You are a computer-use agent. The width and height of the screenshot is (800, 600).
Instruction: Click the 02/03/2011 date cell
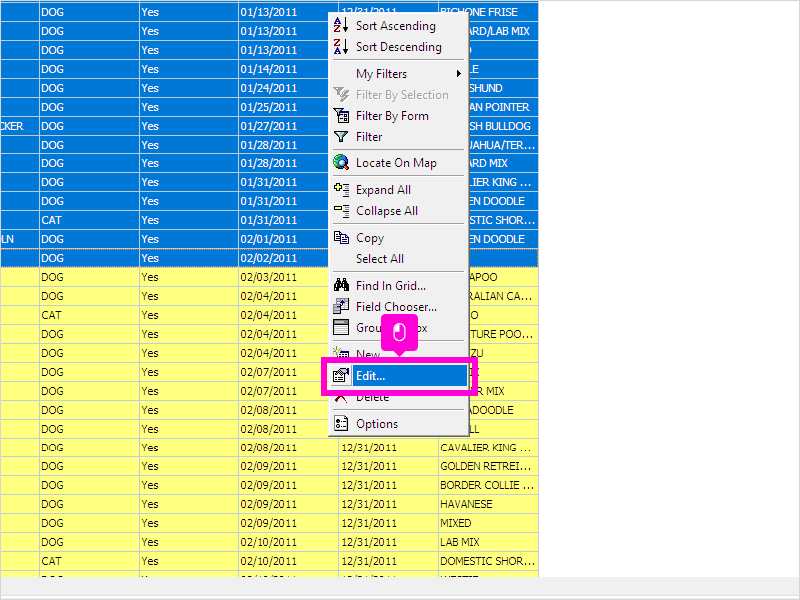288,277
